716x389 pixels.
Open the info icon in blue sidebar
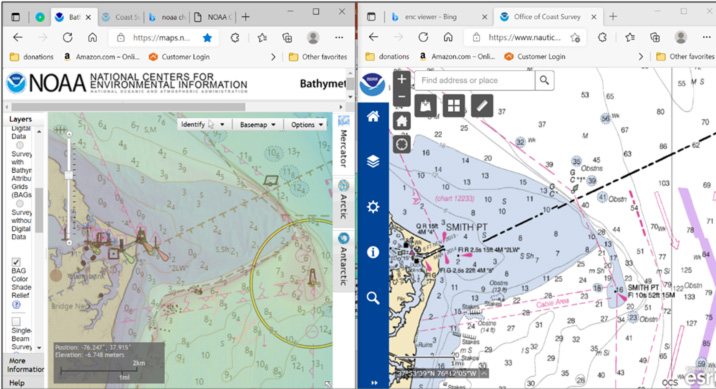tap(373, 252)
